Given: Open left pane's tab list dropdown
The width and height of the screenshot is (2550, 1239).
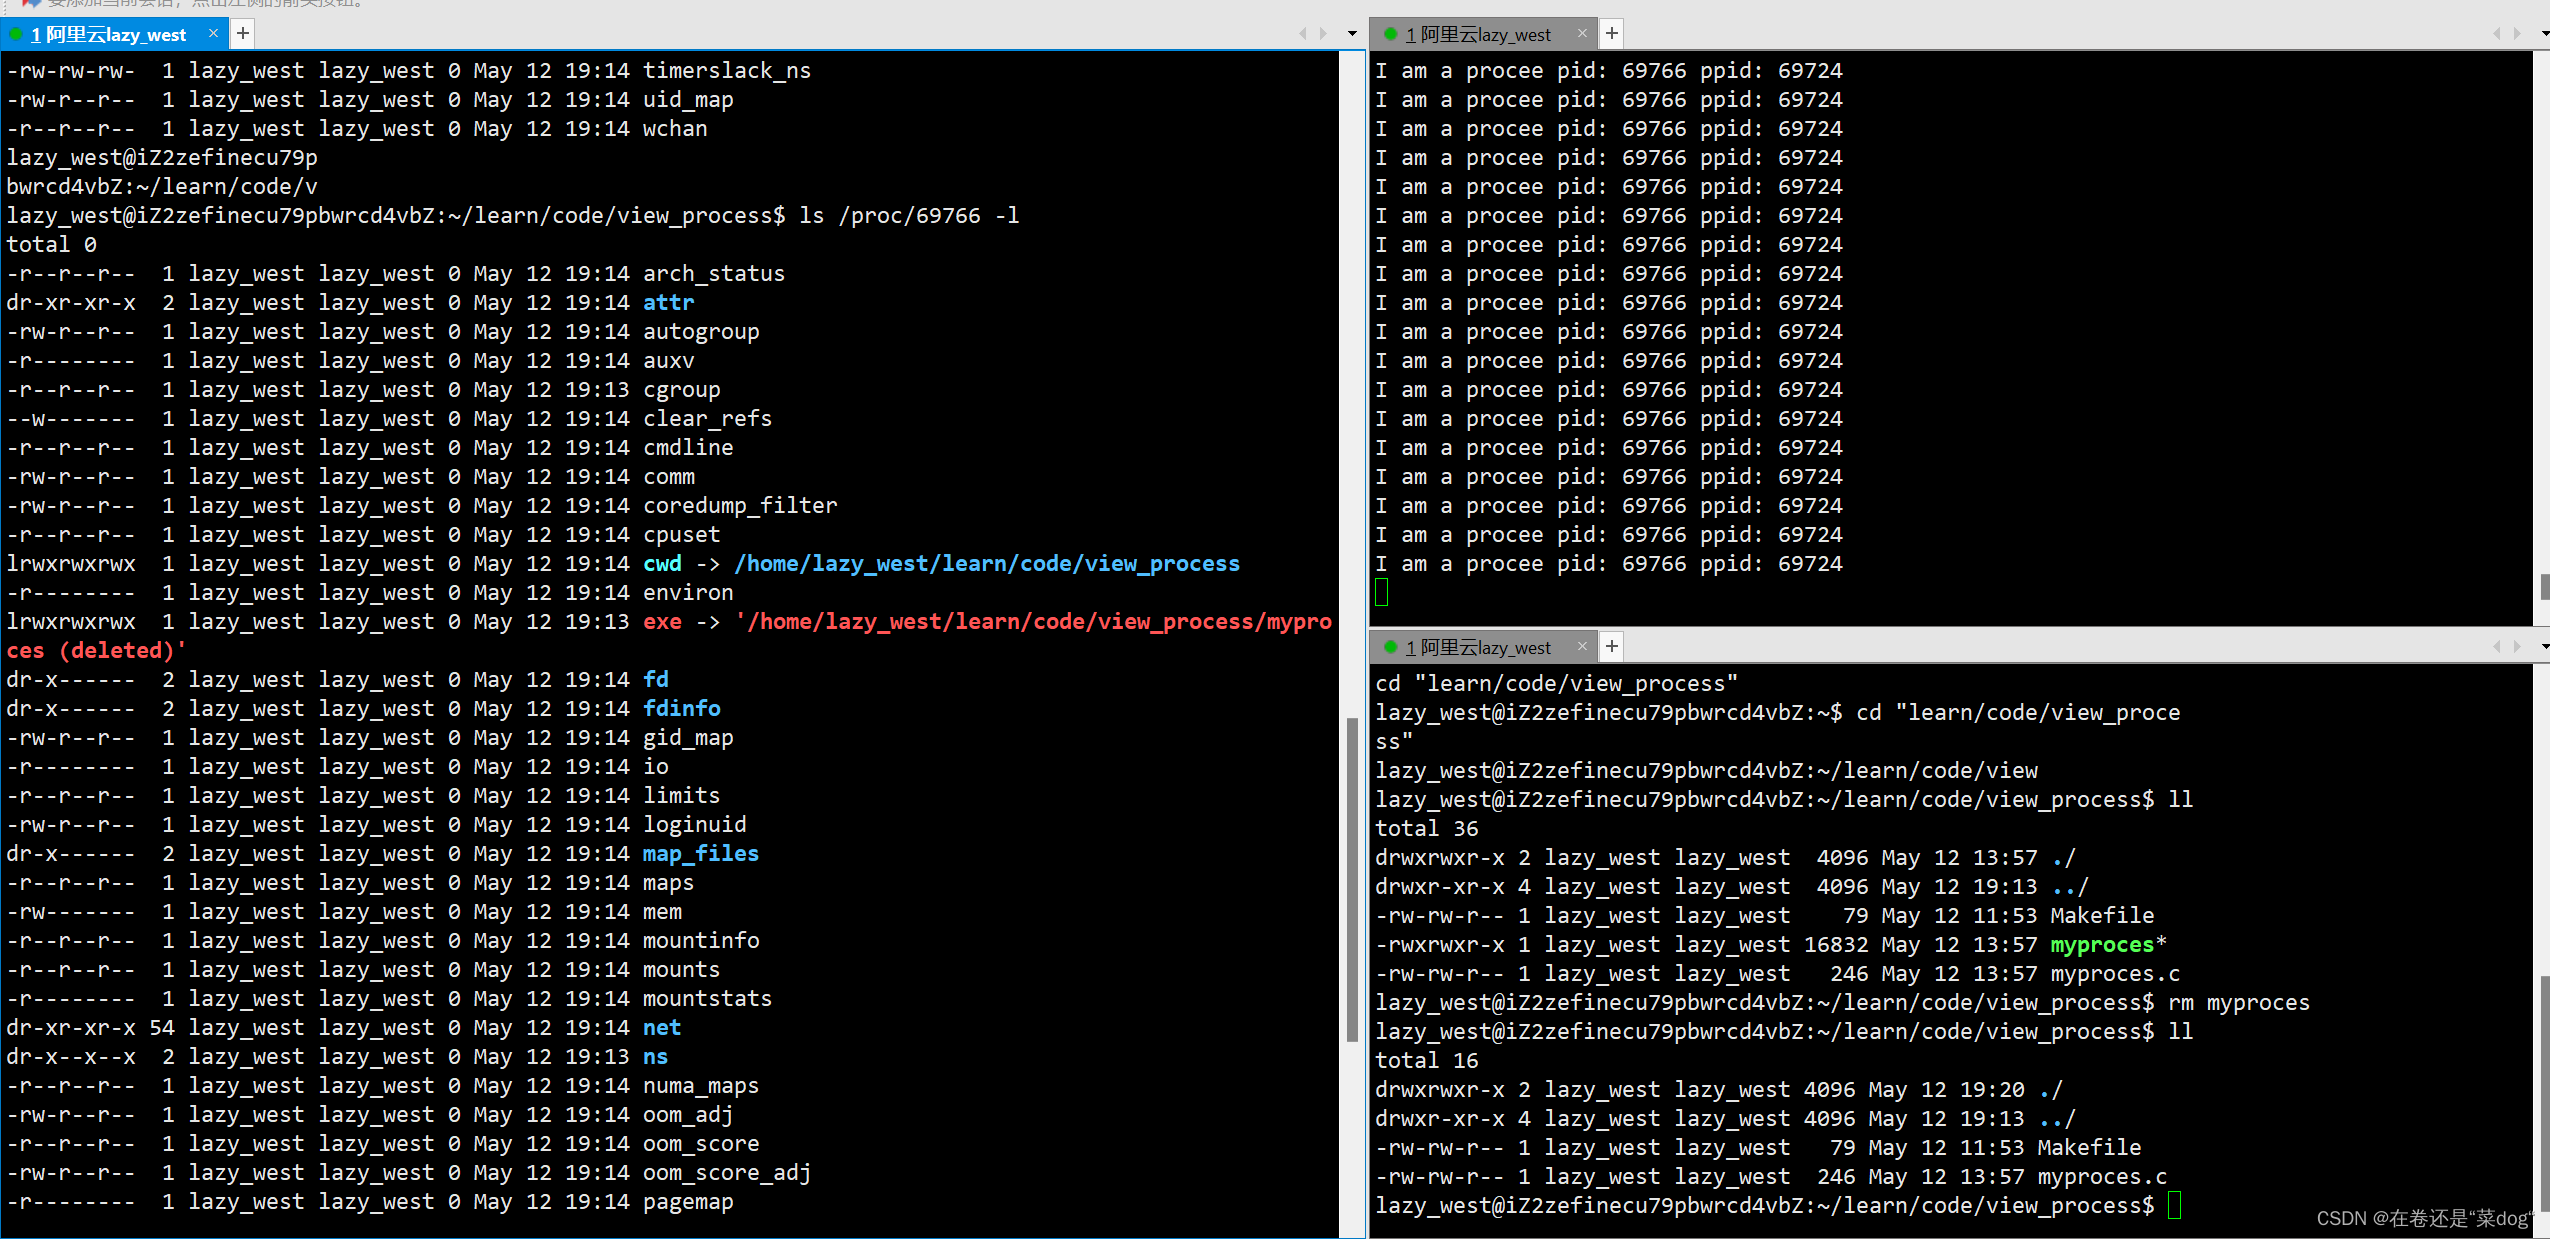Looking at the screenshot, I should pos(1352,34).
